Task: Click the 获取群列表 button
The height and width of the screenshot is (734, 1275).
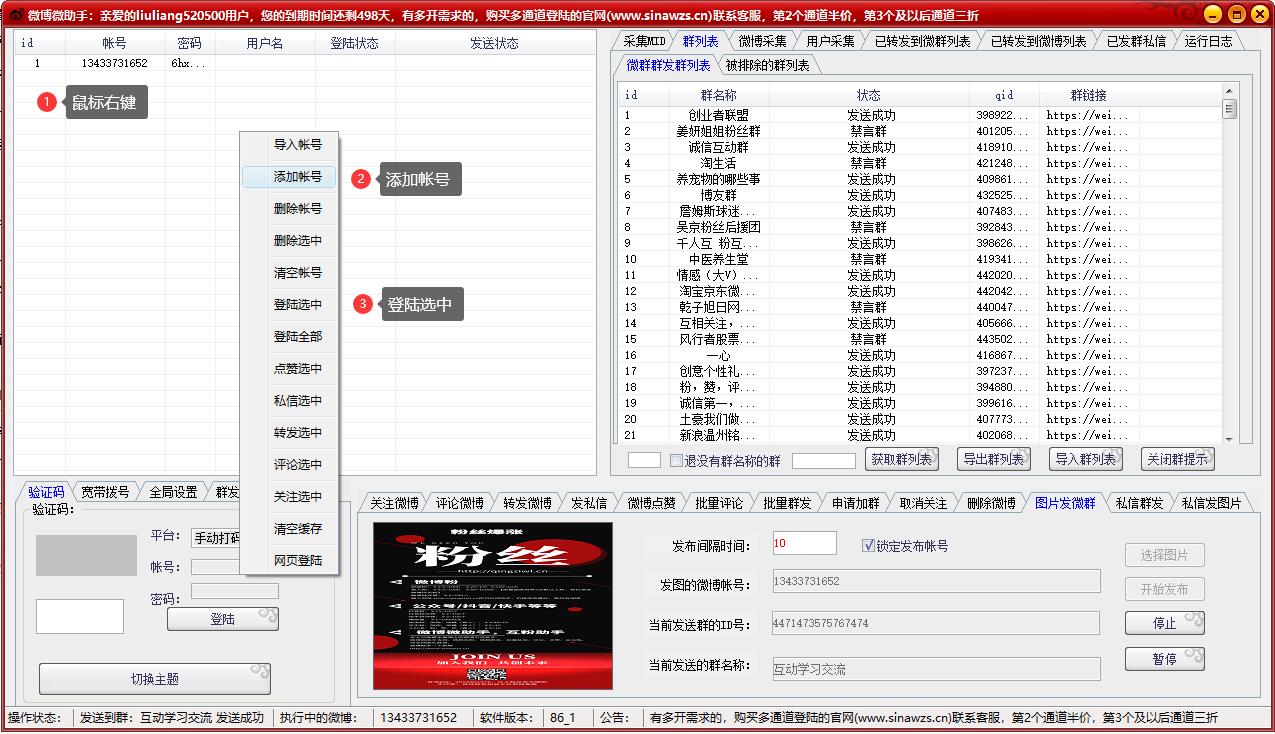Action: tap(901, 459)
